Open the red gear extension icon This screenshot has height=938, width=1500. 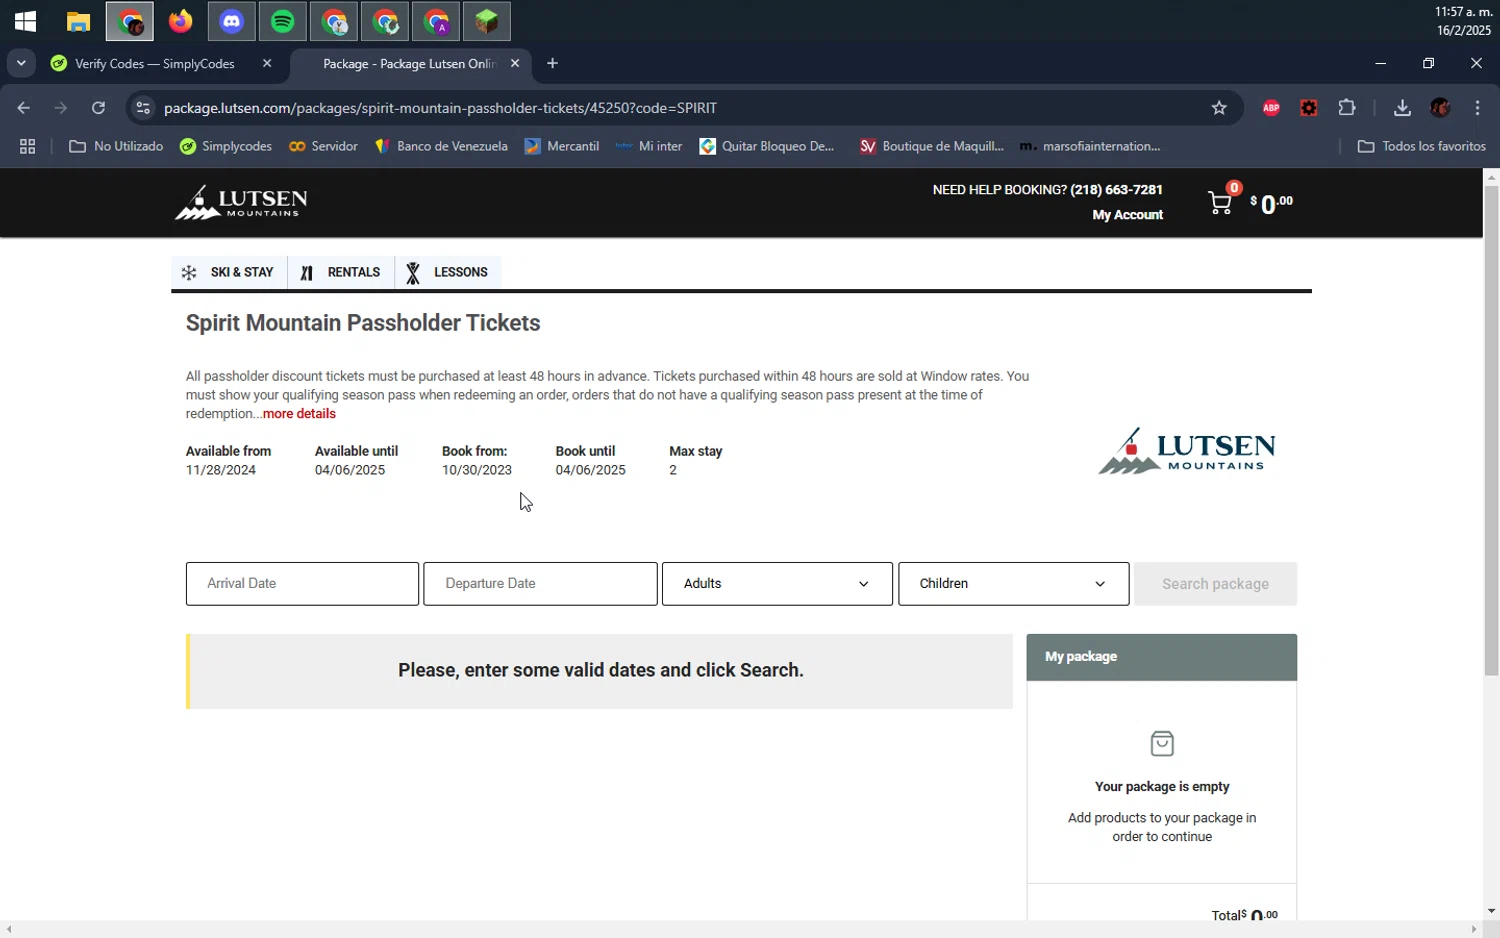click(x=1309, y=108)
